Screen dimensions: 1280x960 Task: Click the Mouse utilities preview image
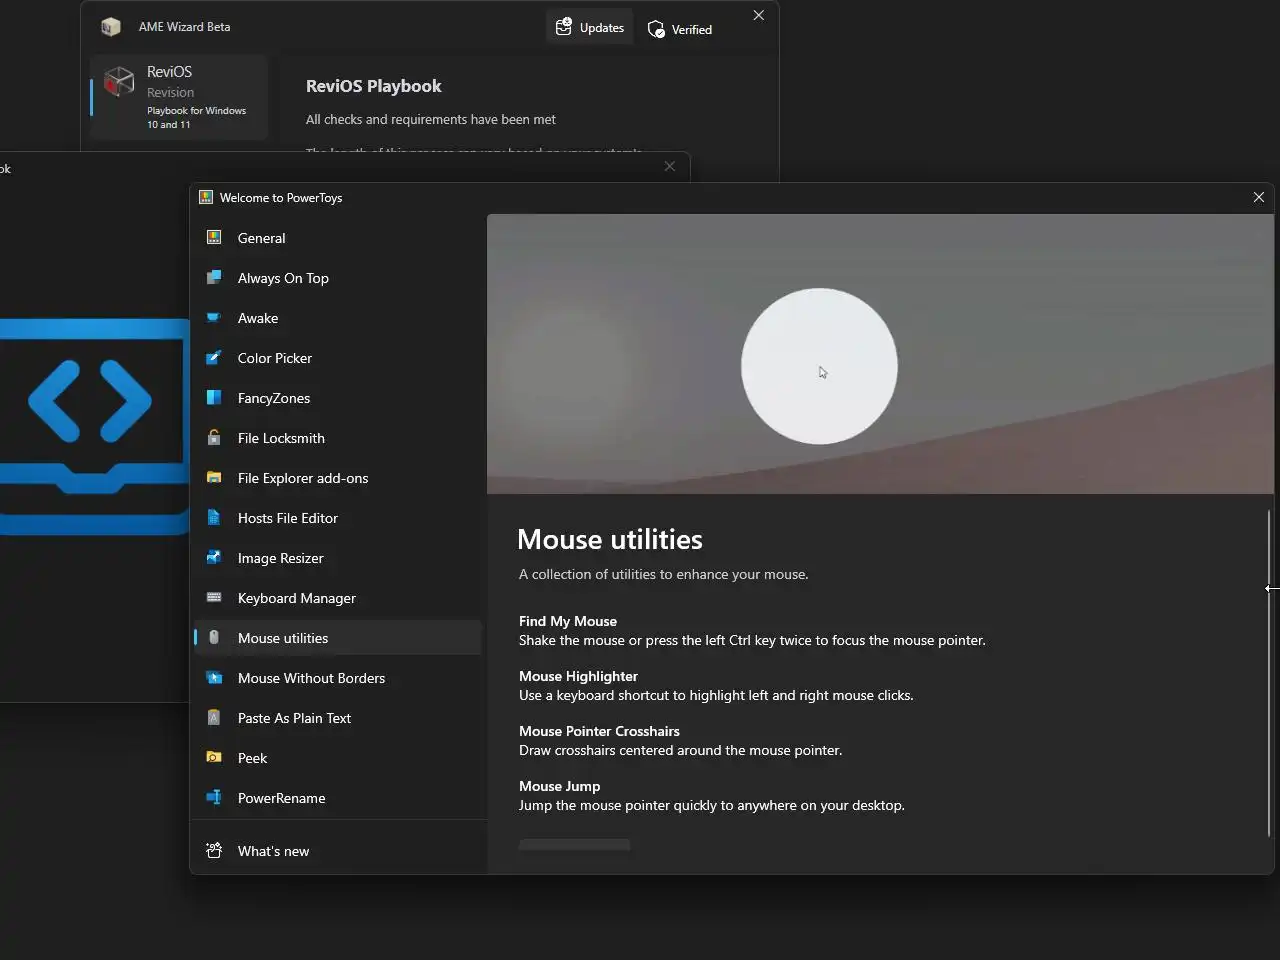click(880, 354)
